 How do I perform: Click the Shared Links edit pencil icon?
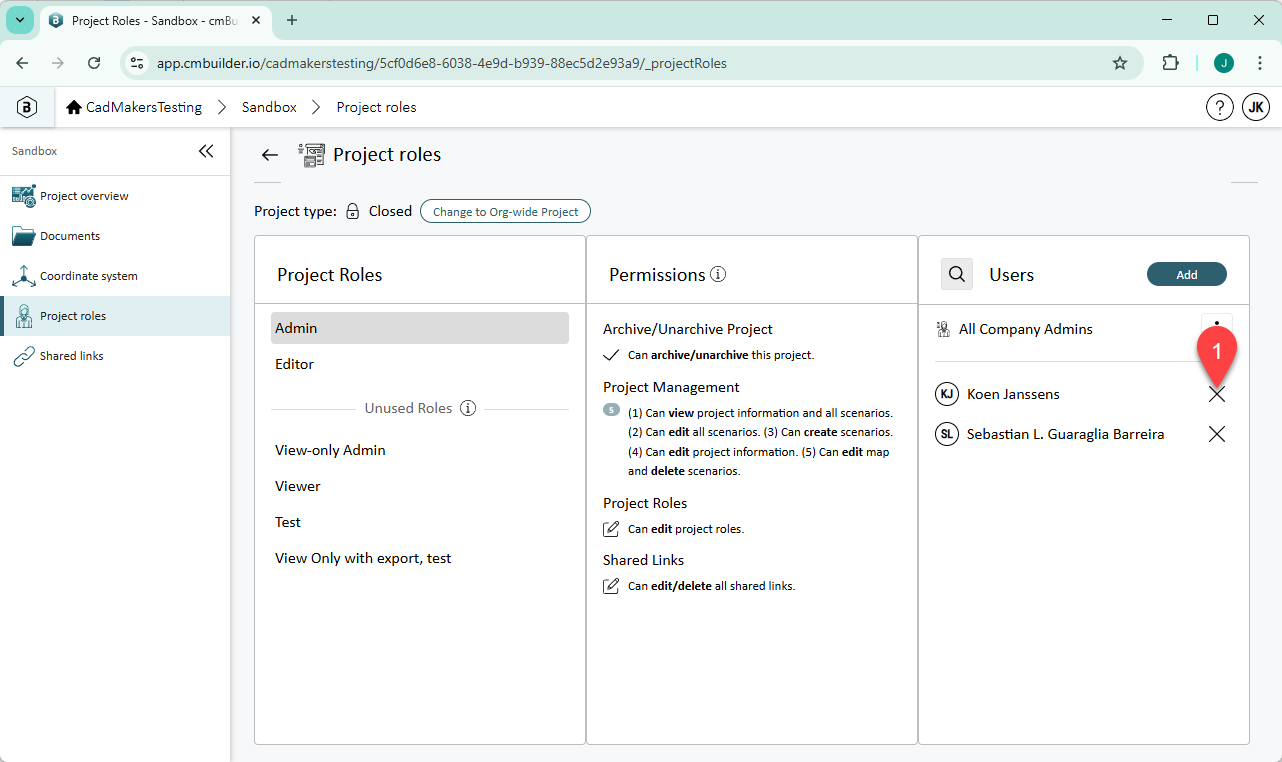611,586
